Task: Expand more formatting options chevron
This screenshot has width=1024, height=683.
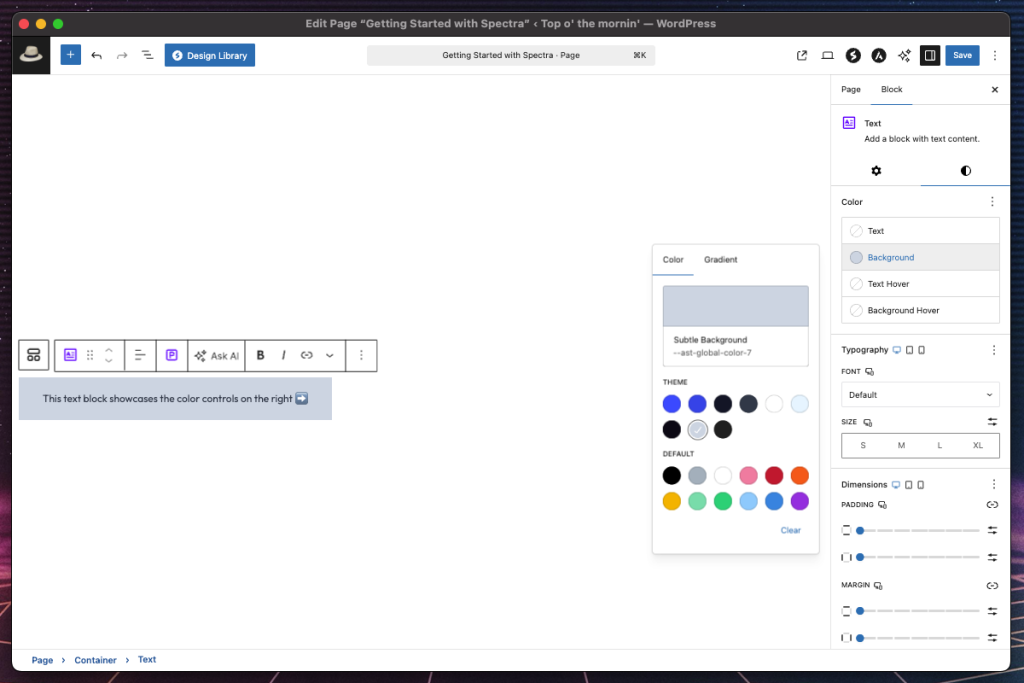Action: [330, 355]
